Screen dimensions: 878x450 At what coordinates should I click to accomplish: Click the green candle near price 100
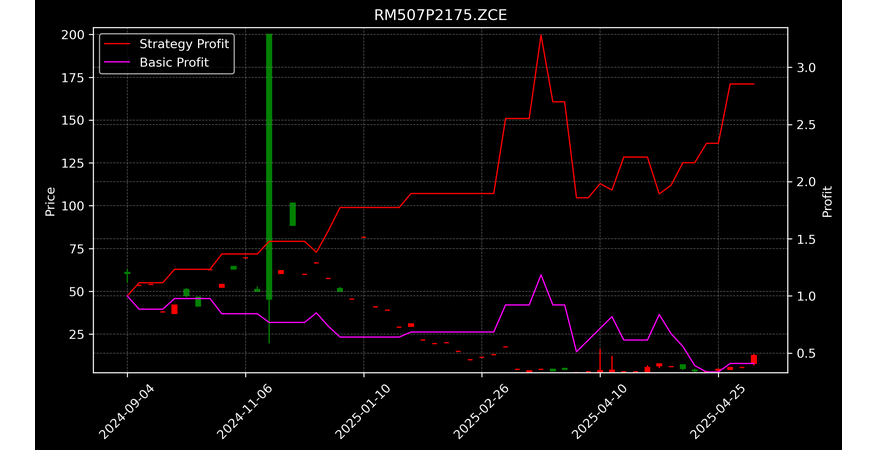(292, 214)
